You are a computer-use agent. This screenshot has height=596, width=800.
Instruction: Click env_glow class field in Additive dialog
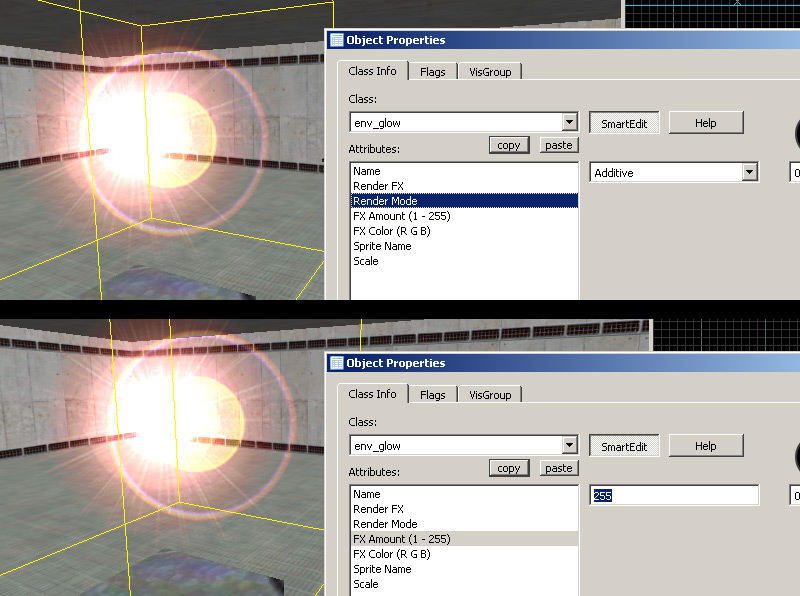click(x=464, y=122)
